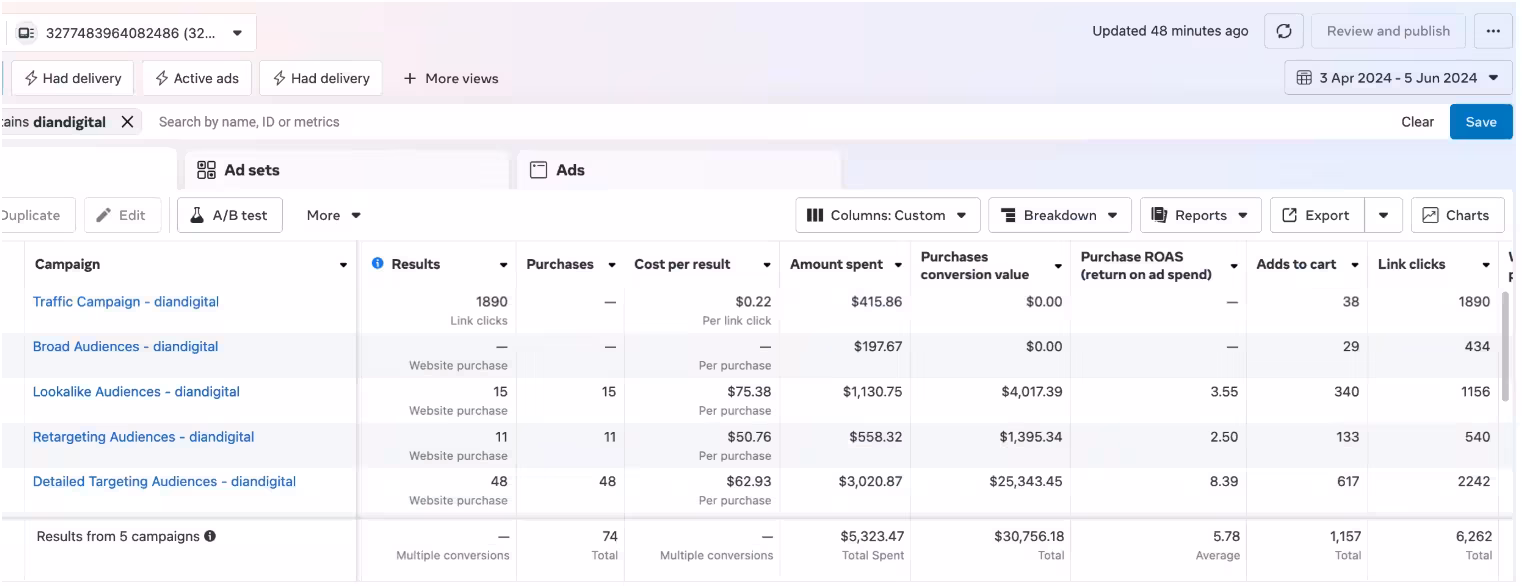Open Detailed Targeting Audiences - diandigital
1522x586 pixels.
coord(164,482)
